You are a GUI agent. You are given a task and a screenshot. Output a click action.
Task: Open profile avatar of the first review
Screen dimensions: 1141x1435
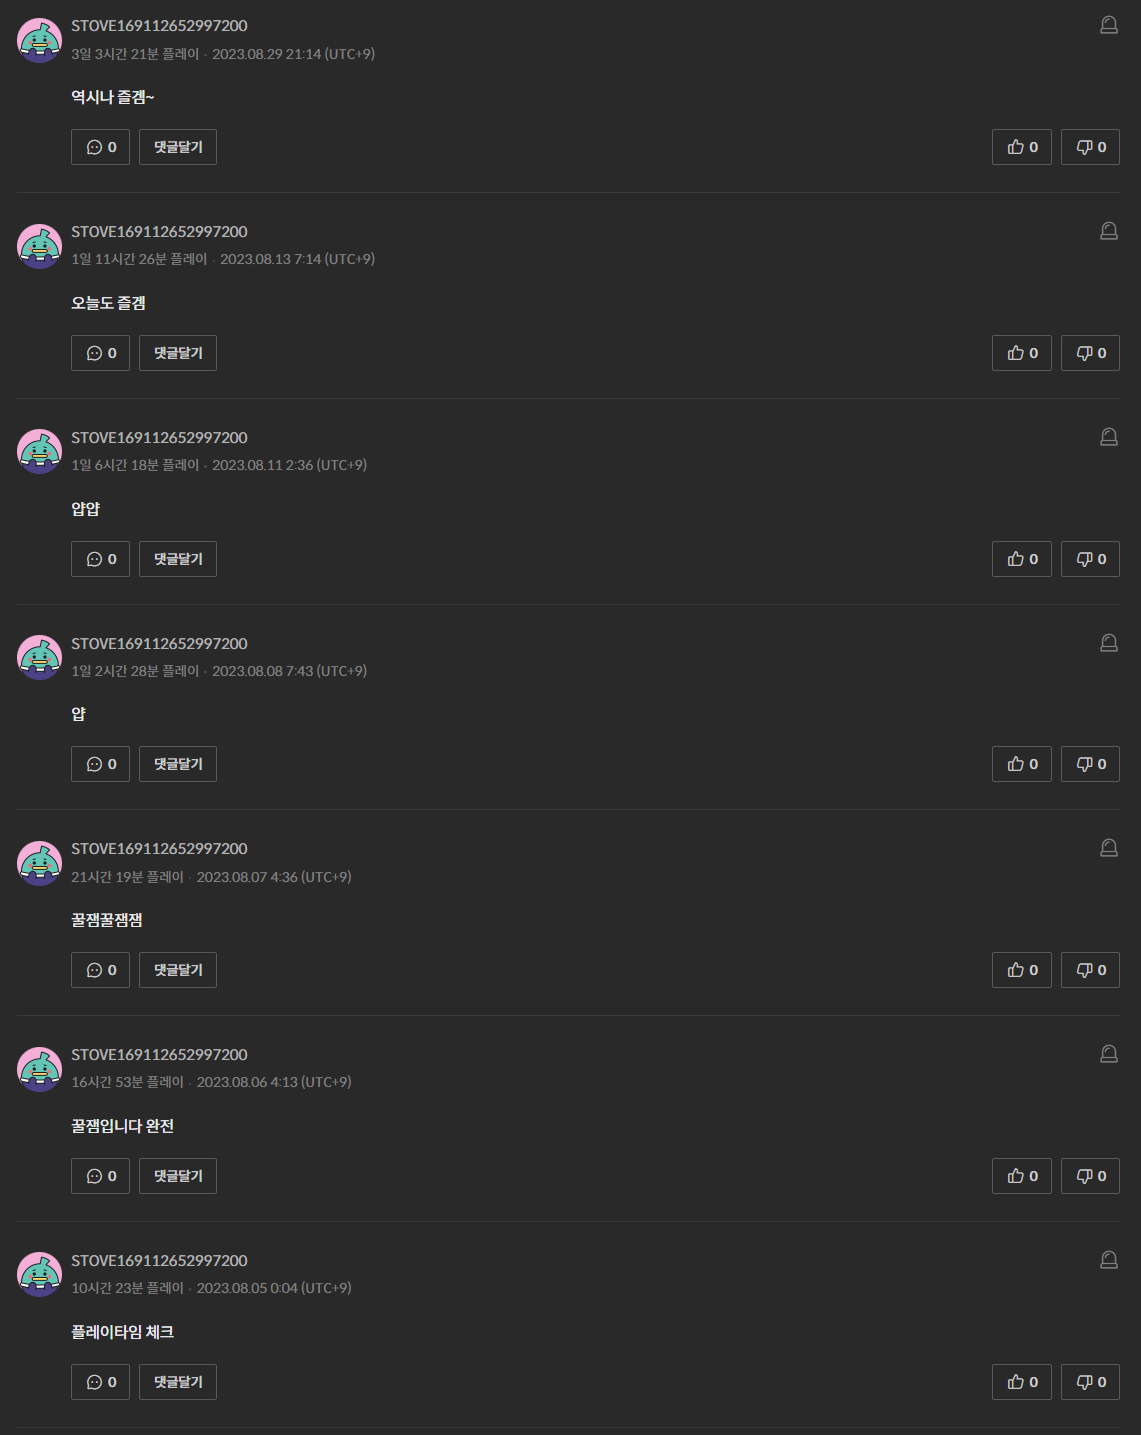[x=40, y=40]
